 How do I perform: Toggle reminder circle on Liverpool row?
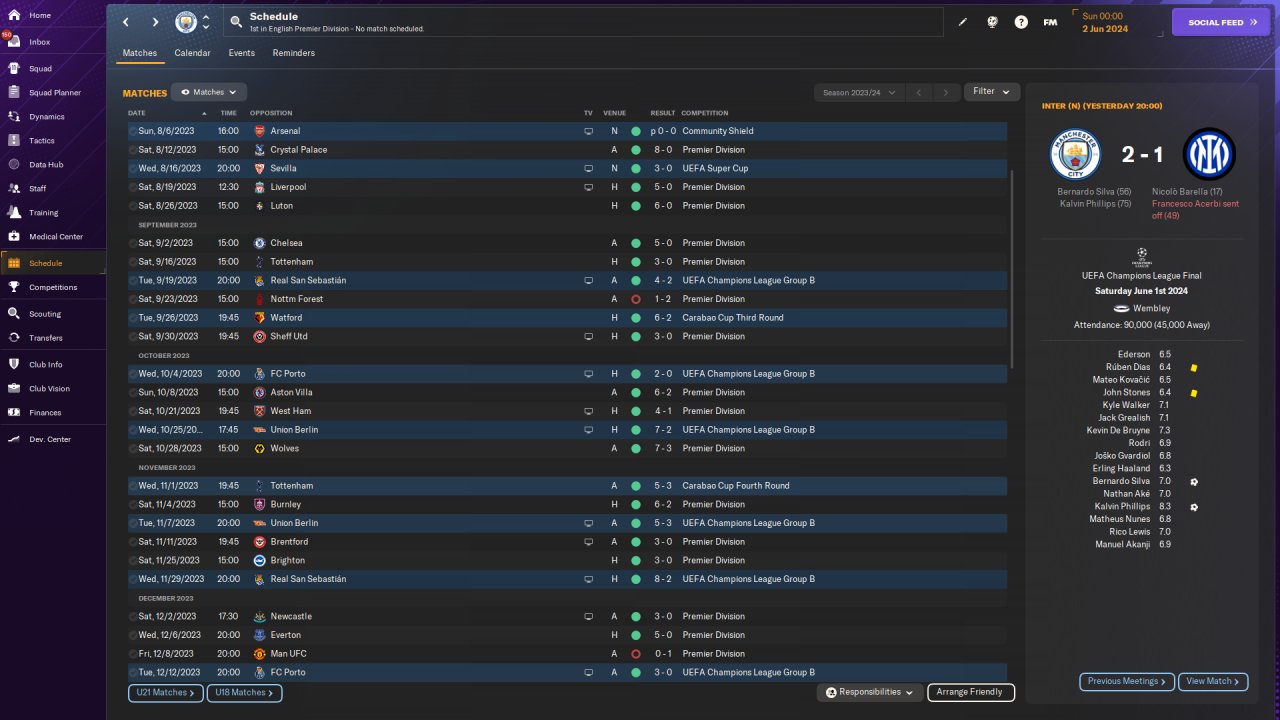click(x=133, y=187)
